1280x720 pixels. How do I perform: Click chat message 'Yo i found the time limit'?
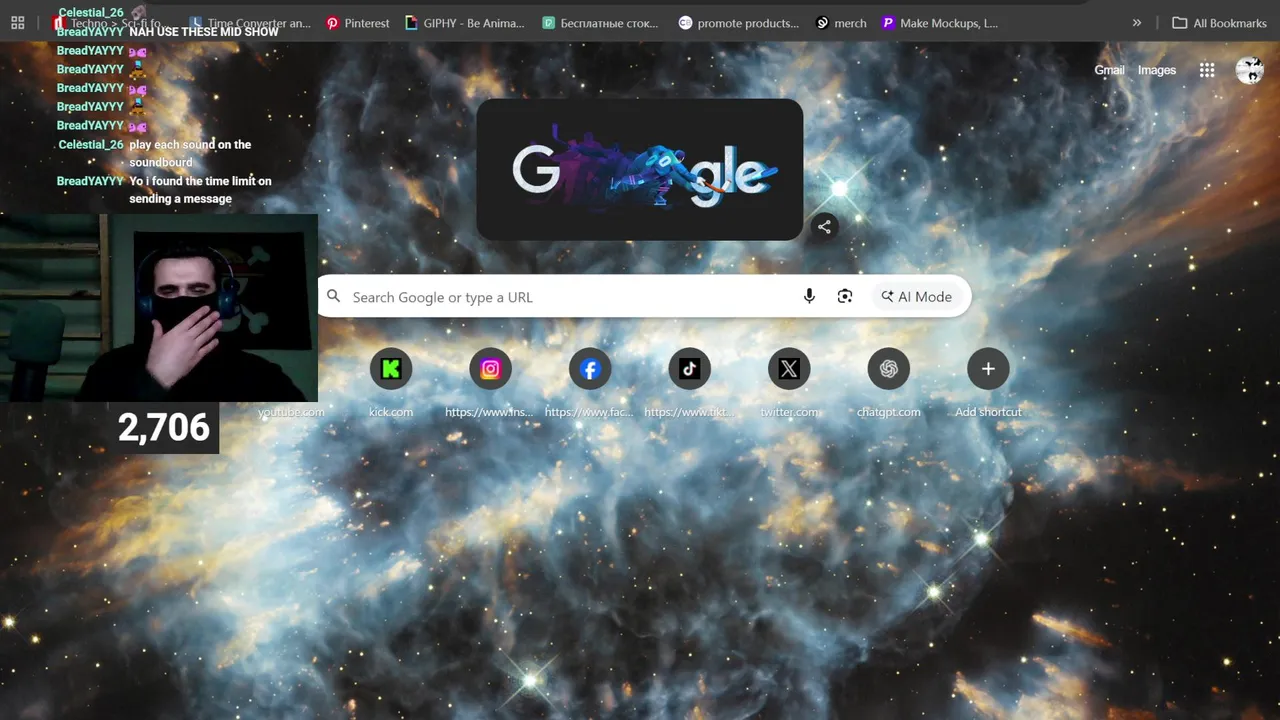click(200, 190)
